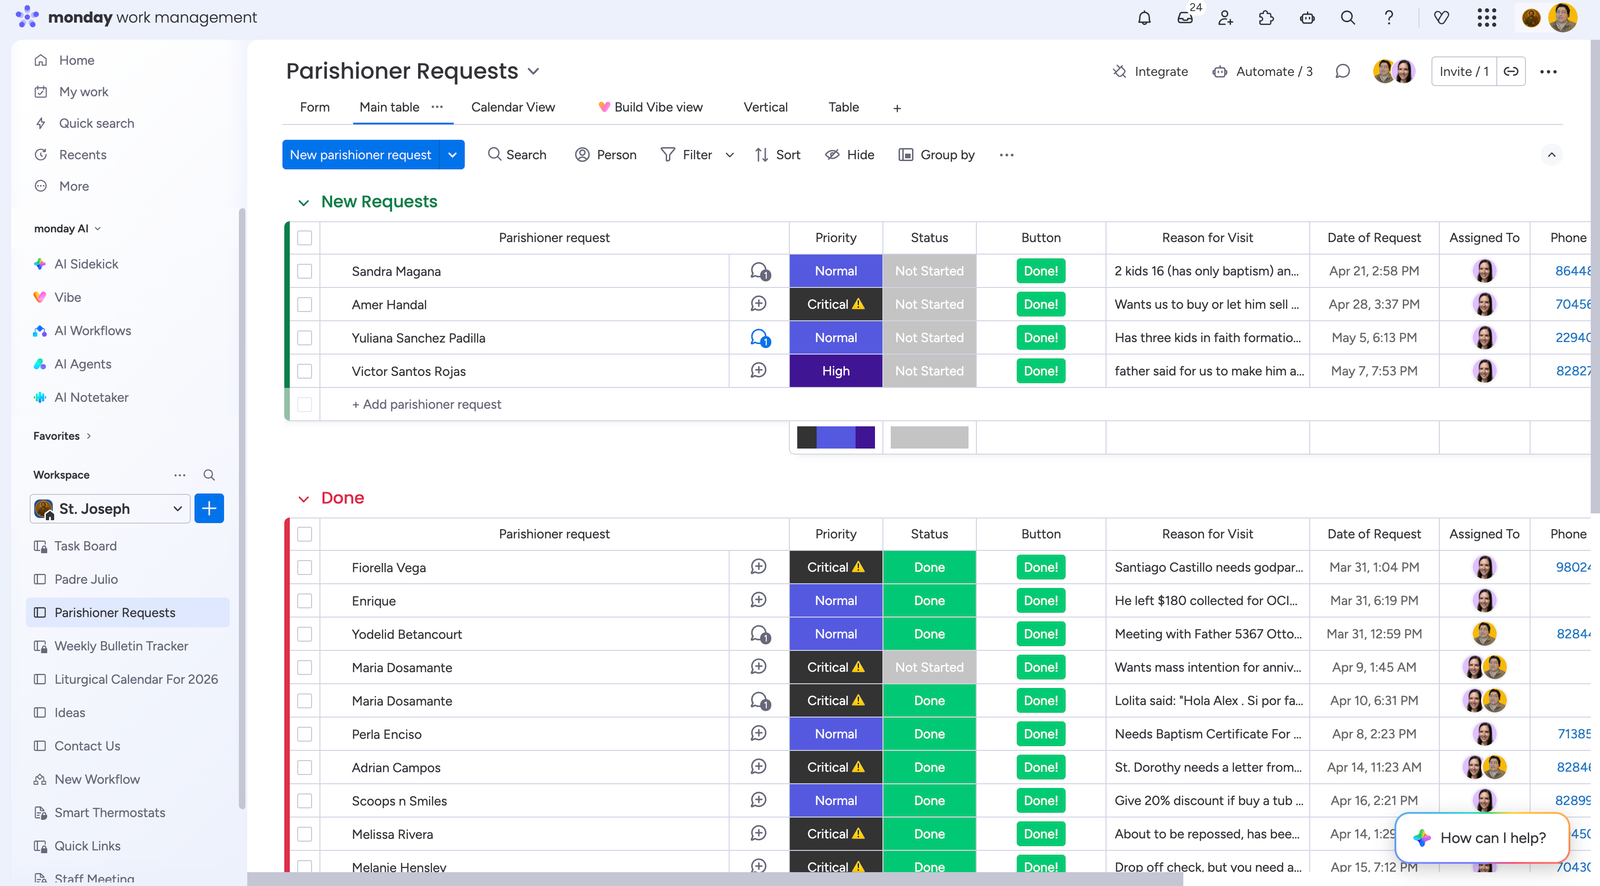
Task: Open Main table view options dots
Action: [x=437, y=107]
